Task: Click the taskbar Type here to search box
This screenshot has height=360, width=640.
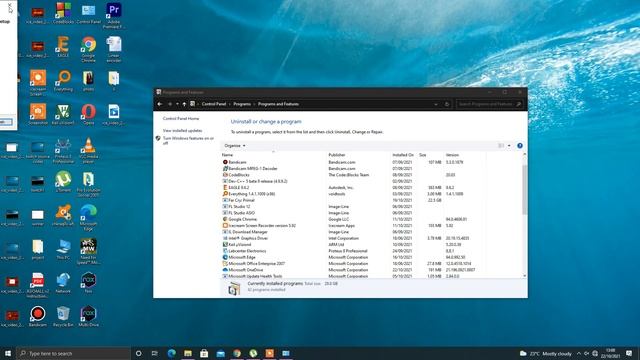Action: pos(74,353)
